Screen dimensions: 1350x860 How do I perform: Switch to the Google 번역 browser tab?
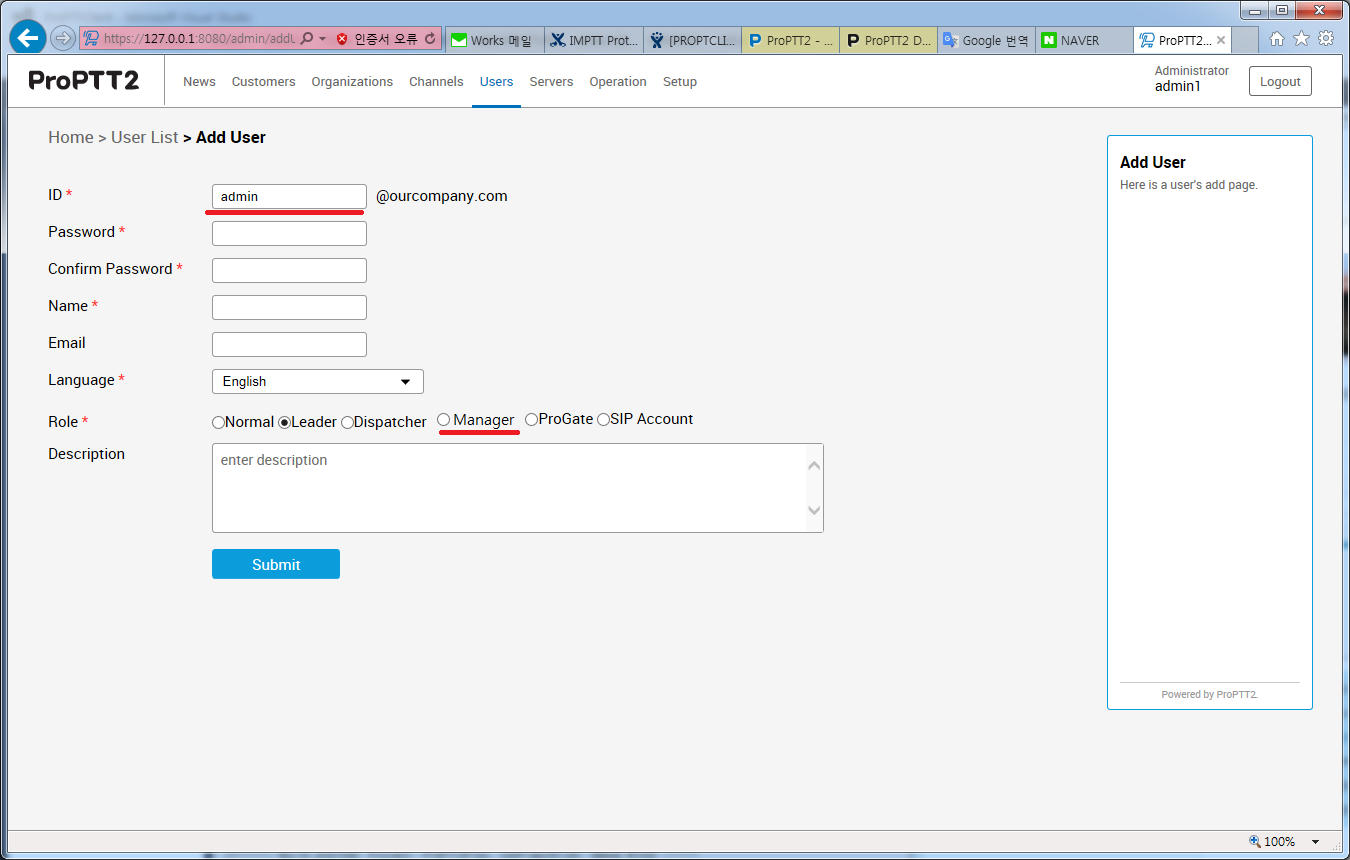coord(987,41)
